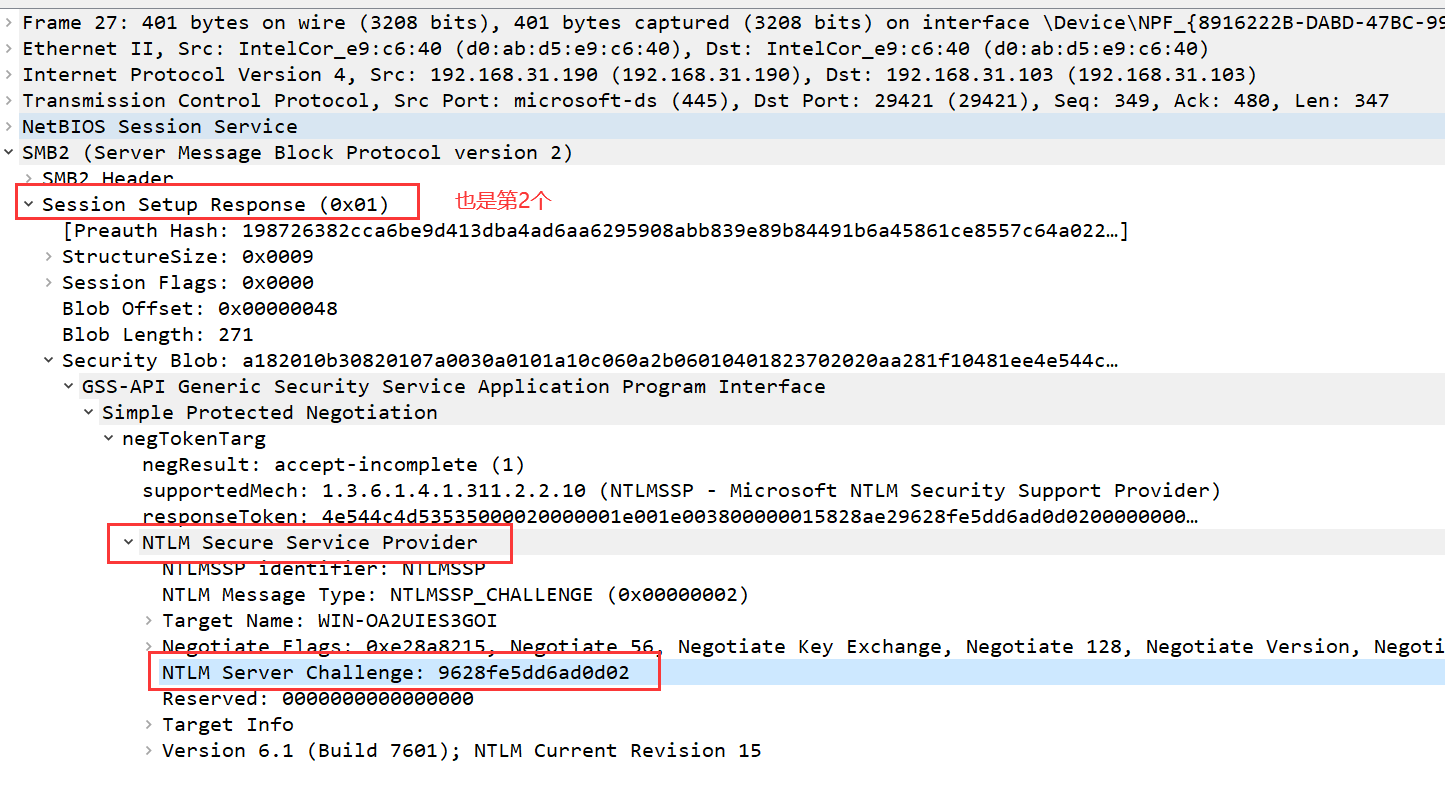Expand the SMB2 Header node

pyautogui.click(x=29, y=178)
